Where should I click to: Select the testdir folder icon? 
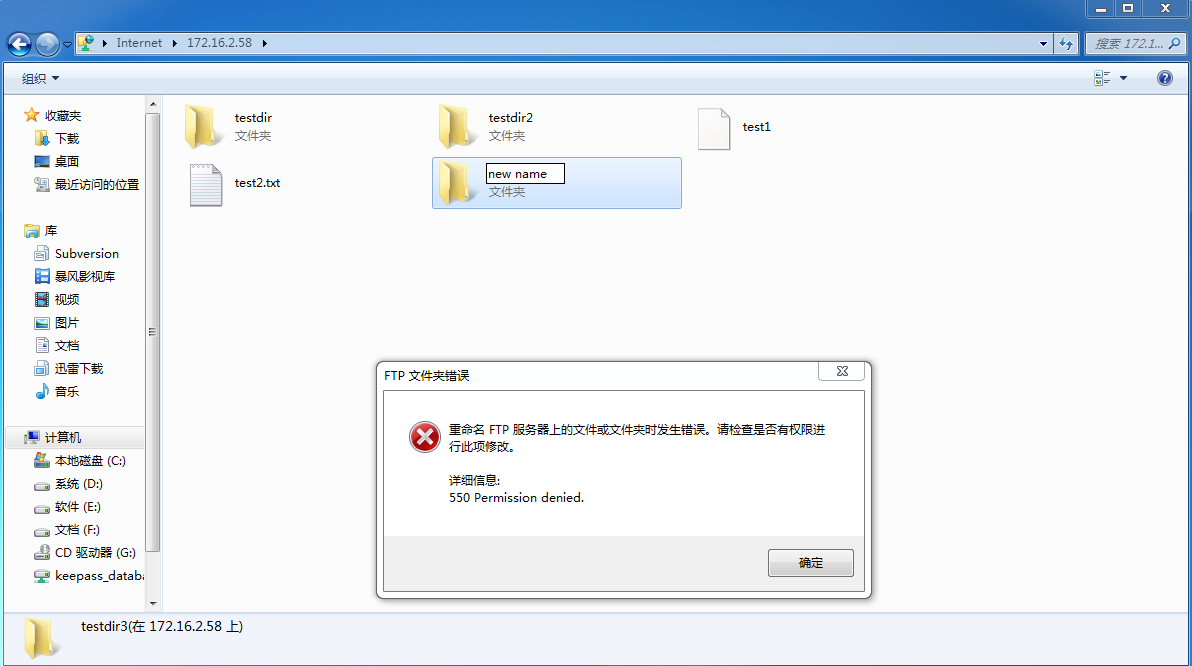[201, 126]
